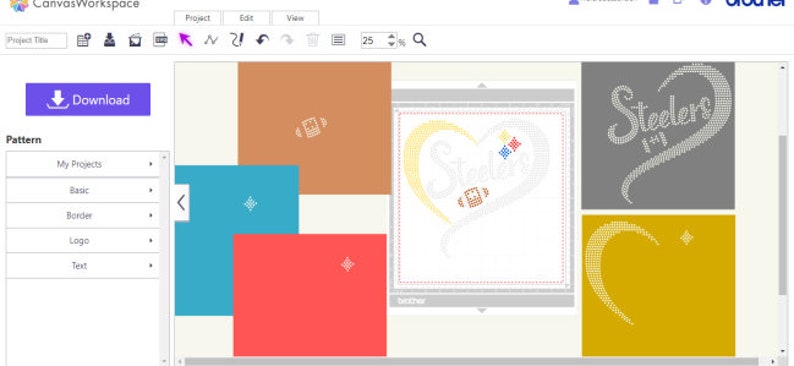Redo the undone action
The height and width of the screenshot is (366, 794).
[287, 40]
